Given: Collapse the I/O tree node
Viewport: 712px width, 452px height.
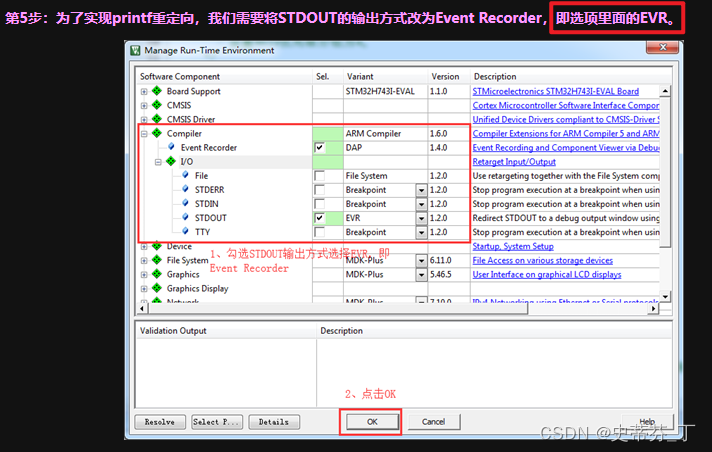Looking at the screenshot, I should (x=158, y=162).
